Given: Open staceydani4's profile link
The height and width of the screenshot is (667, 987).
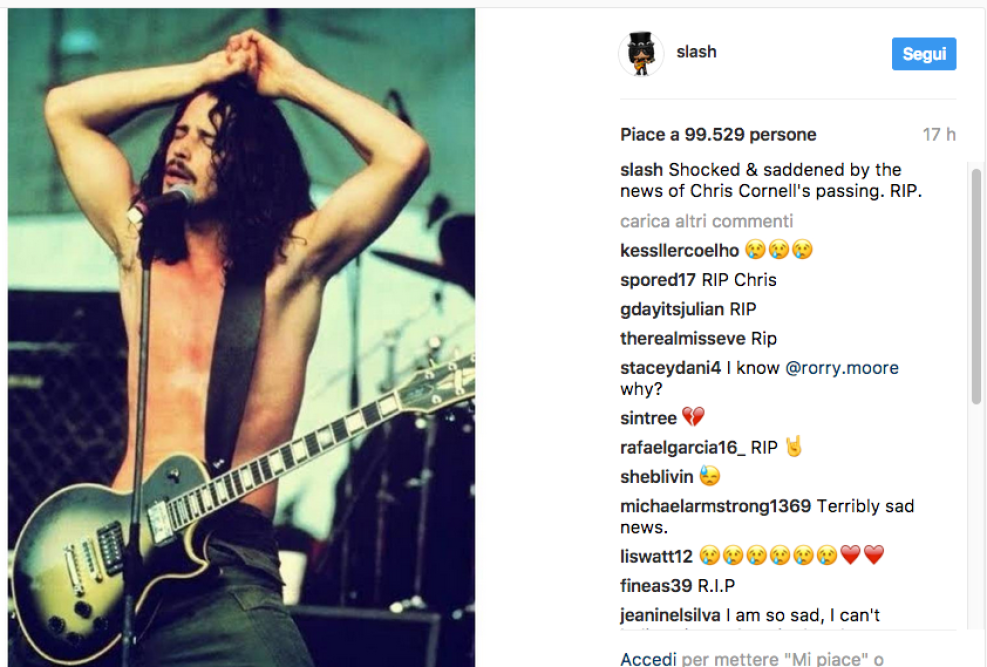Looking at the screenshot, I should (670, 367).
